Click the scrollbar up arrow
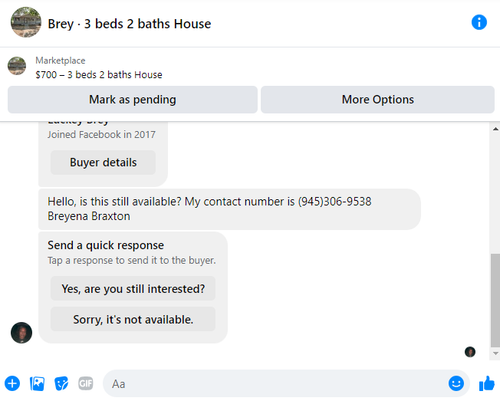This screenshot has width=500, height=404. pos(495,129)
